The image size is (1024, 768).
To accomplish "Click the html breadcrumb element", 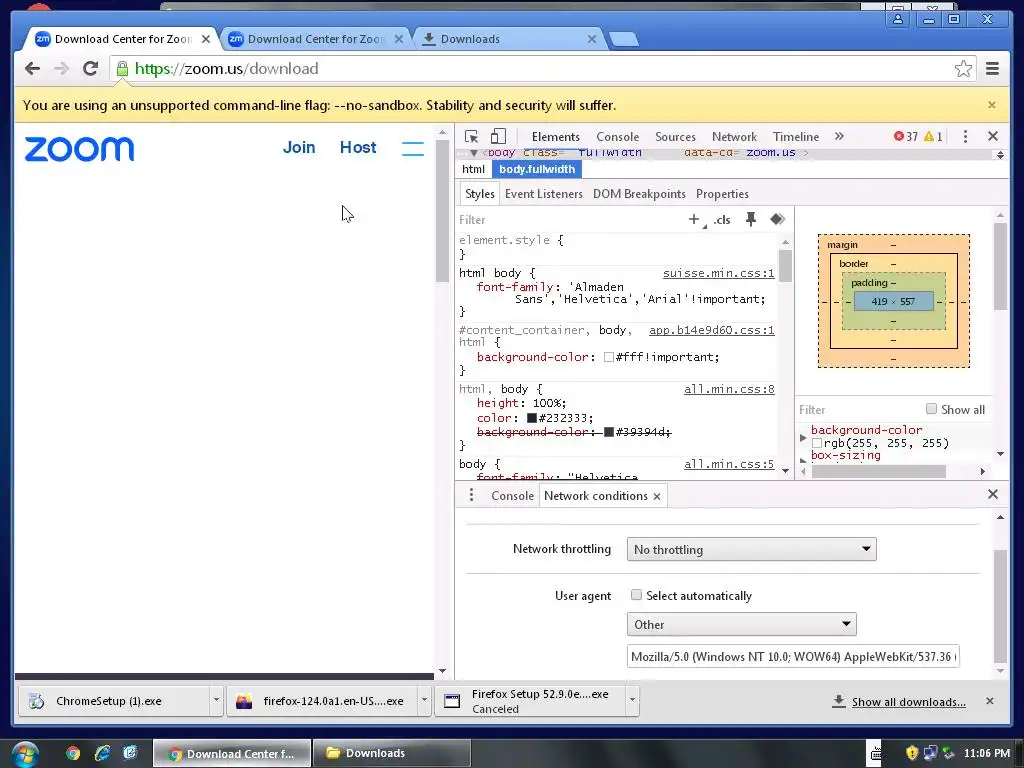I will (473, 169).
